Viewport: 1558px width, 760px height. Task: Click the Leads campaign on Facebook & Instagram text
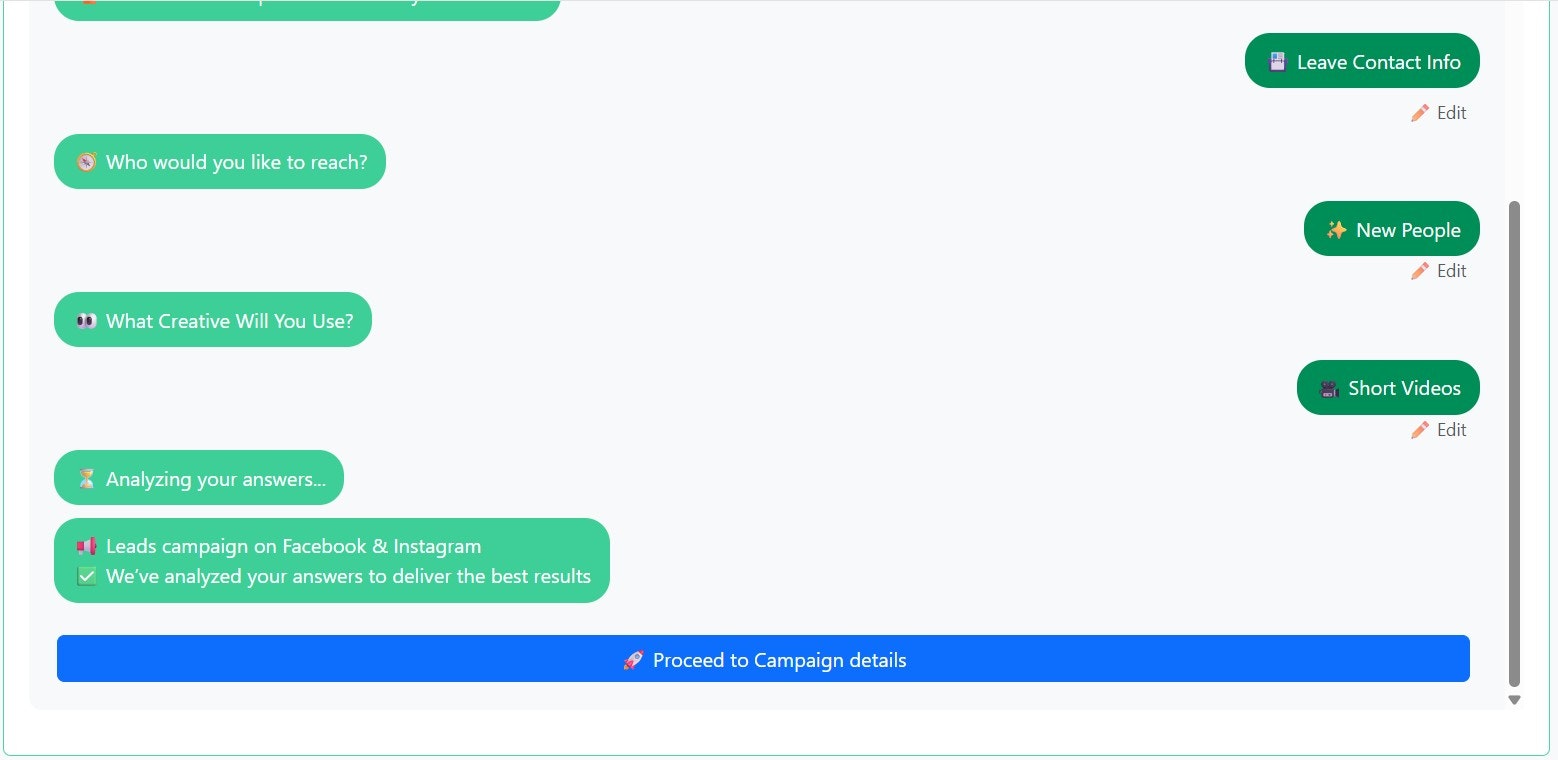(294, 546)
